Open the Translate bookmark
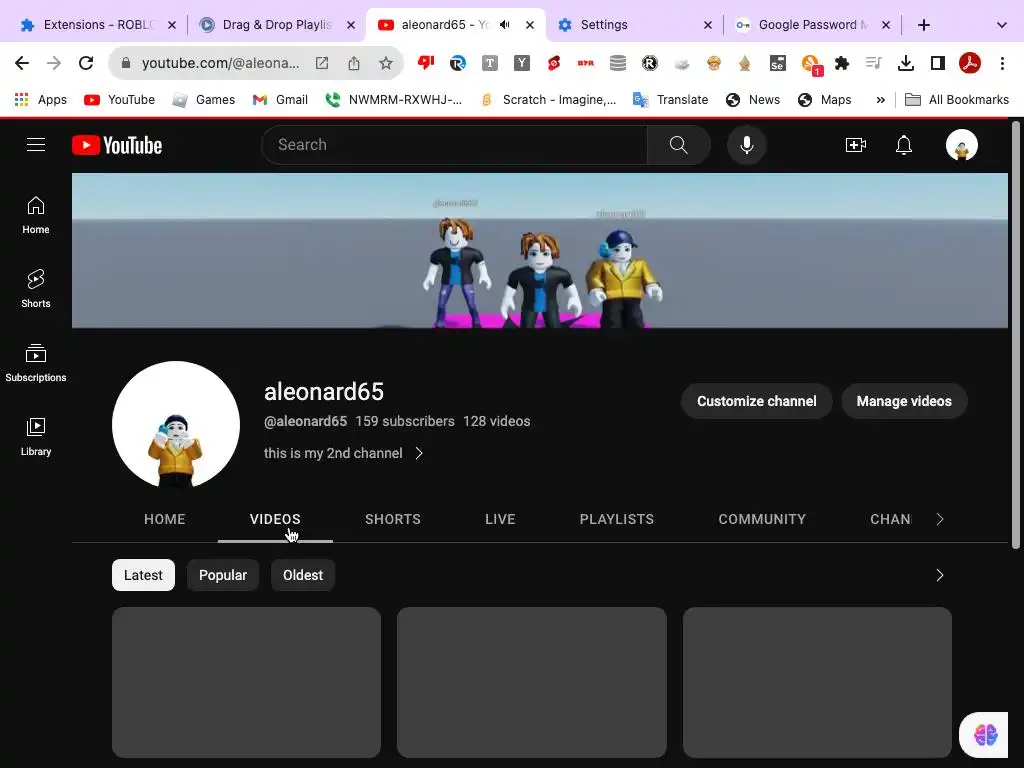Screen dimensions: 1024x768 coord(671,100)
